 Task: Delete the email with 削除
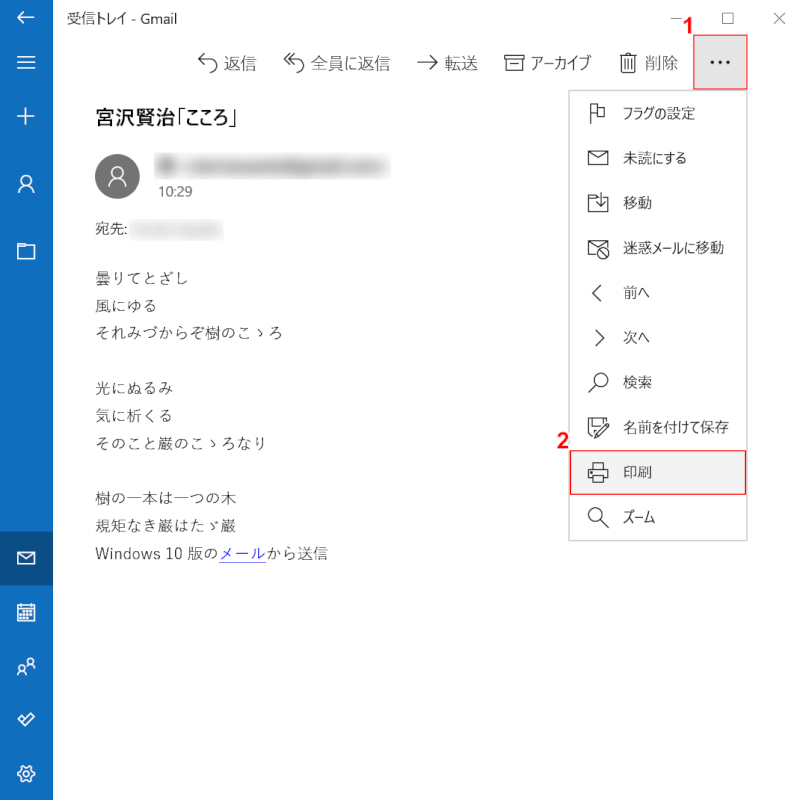(648, 62)
